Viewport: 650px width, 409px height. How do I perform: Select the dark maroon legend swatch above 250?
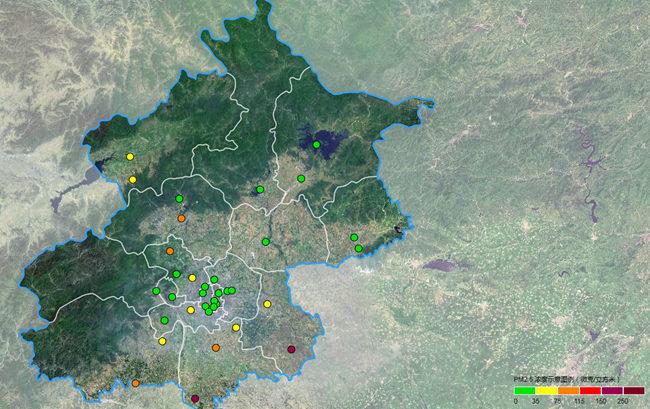(x=632, y=391)
